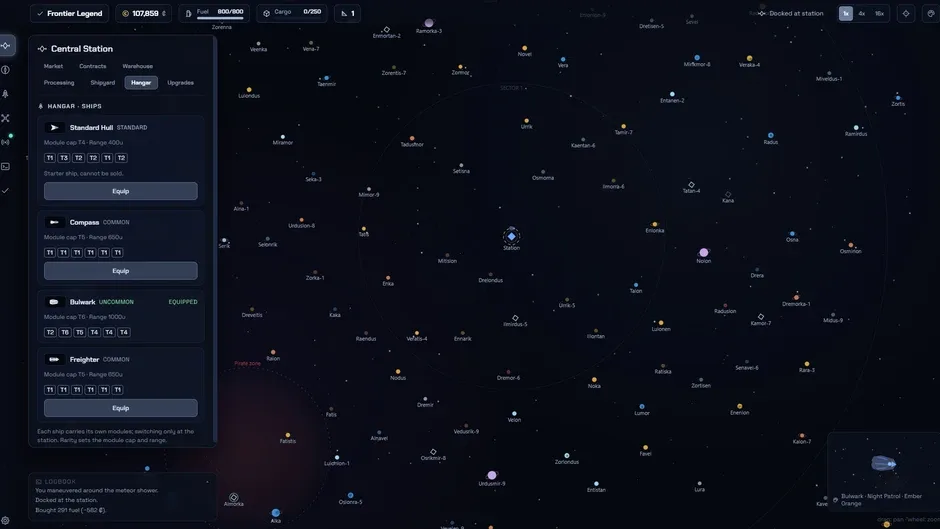Center map on ship crosshair icon
The image size is (940, 529).
tap(906, 13)
